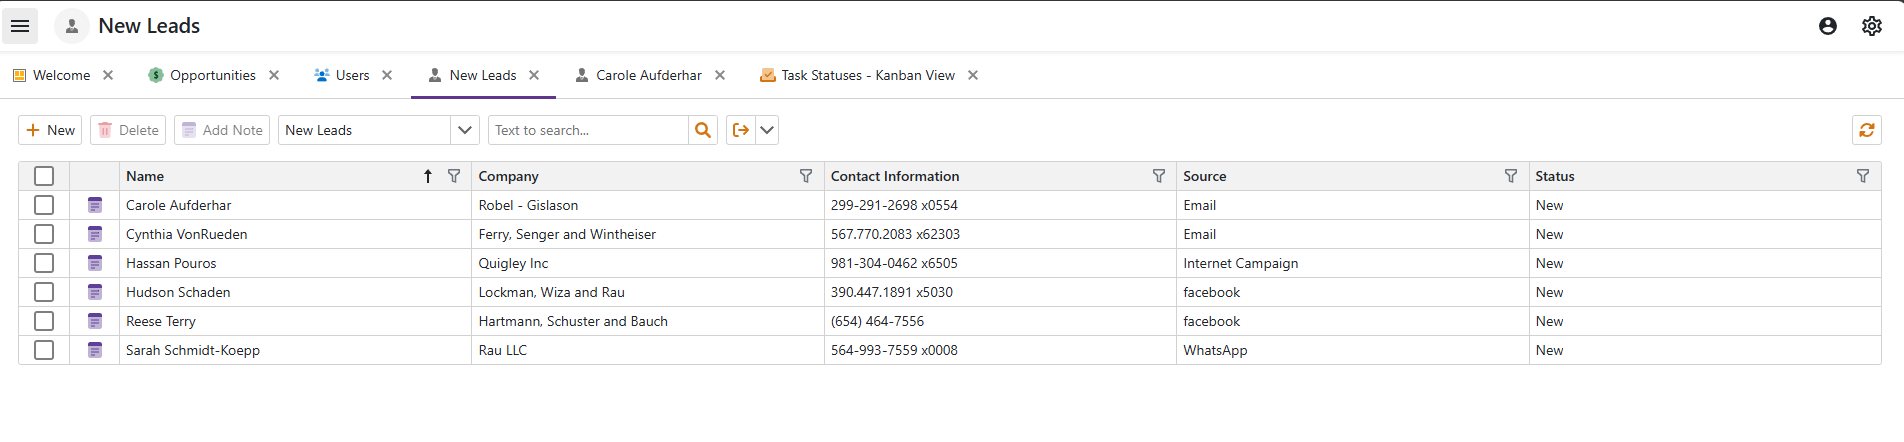Expand the New Leads view dropdown
The width and height of the screenshot is (1904, 442).
pos(465,130)
